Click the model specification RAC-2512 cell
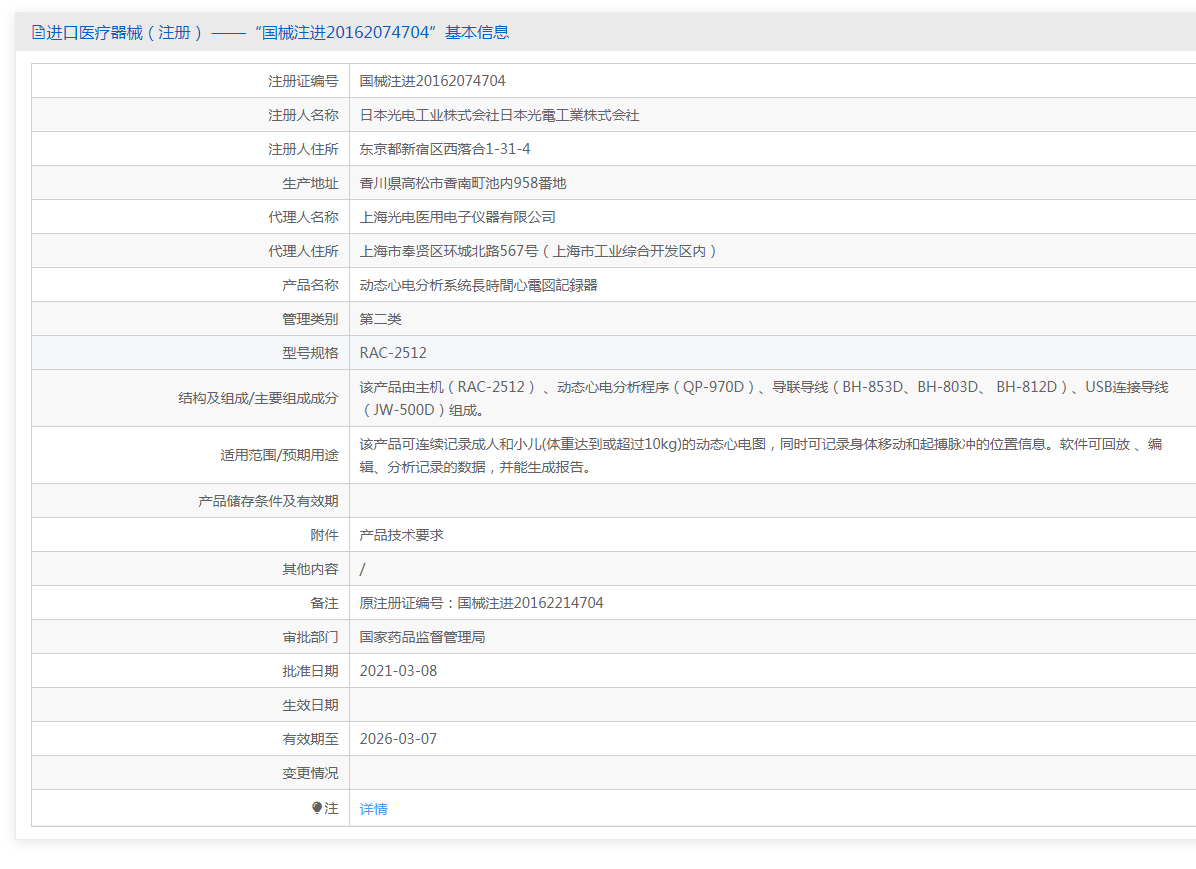1196x869 pixels. 393,353
